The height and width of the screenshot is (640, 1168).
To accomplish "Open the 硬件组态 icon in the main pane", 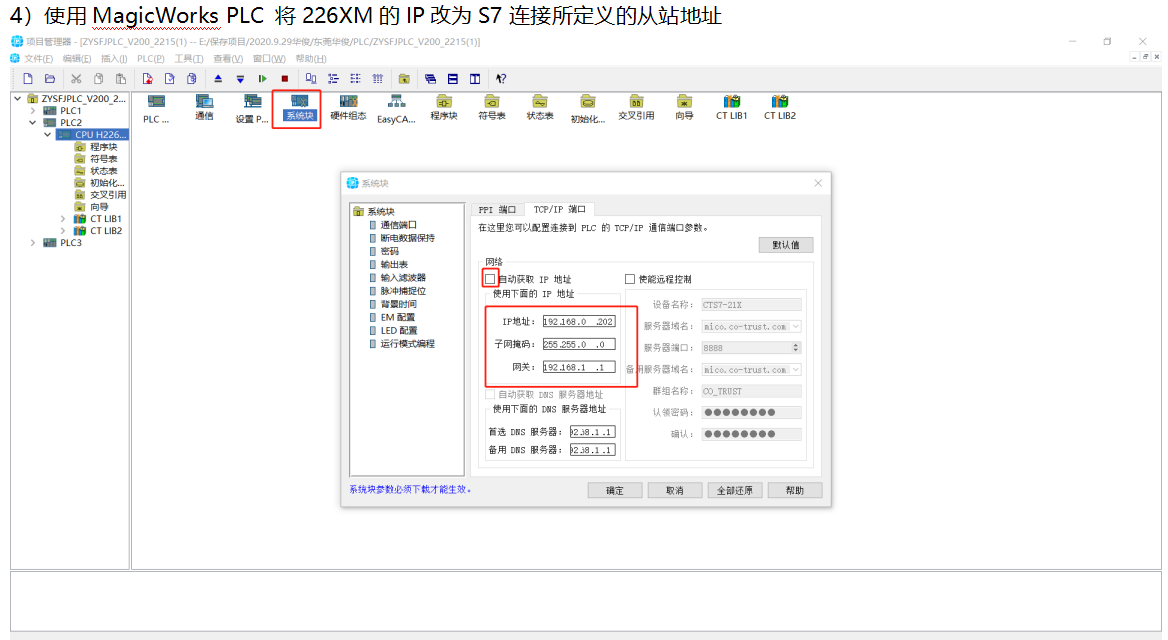I will pyautogui.click(x=348, y=107).
